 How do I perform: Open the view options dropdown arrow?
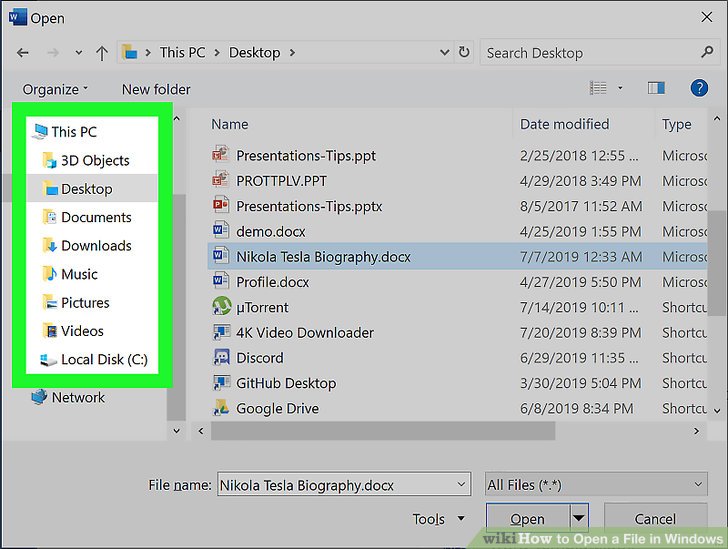pyautogui.click(x=620, y=88)
